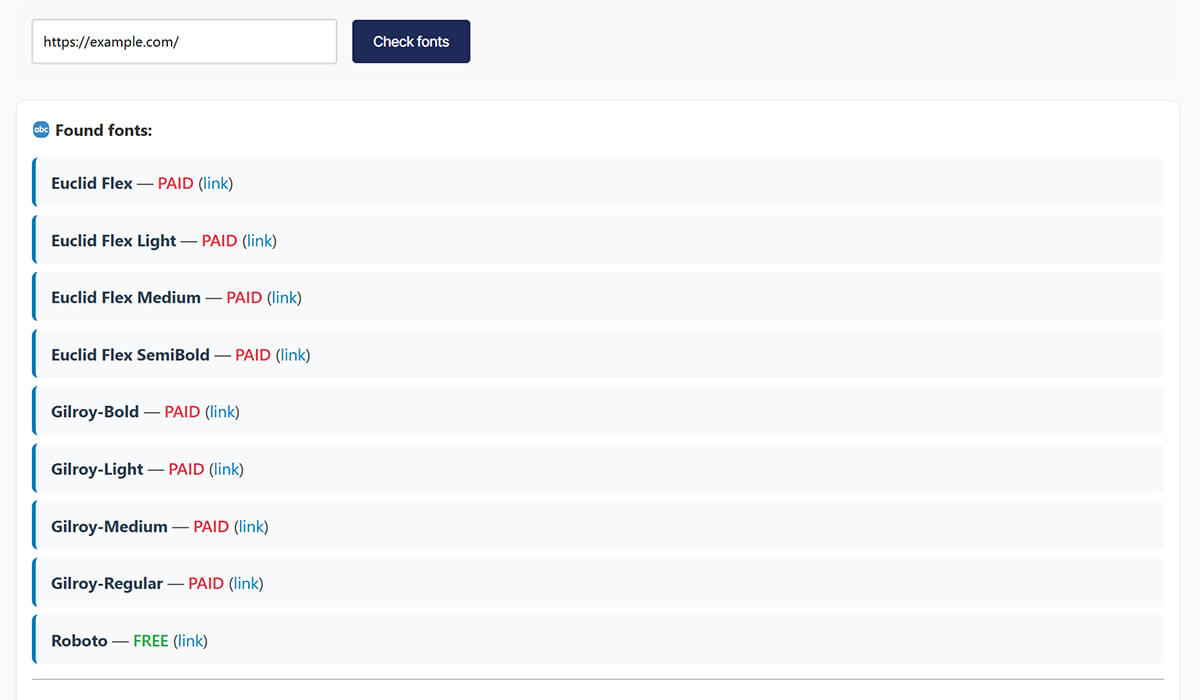Follow the Euclid Flex Medium link
Image resolution: width=1200 pixels, height=700 pixels.
tap(284, 297)
